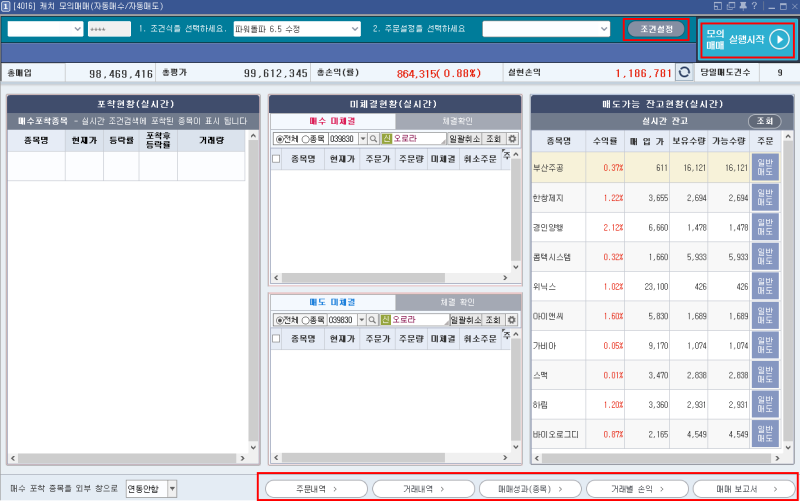Open 거래내역 at the bottom
800x501 pixels.
pos(423,489)
